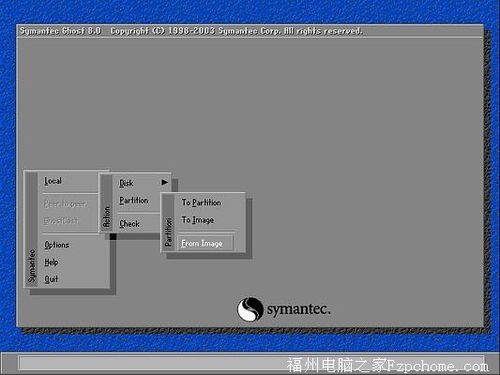Select the disabled GhostCast entry

[x=61, y=221]
